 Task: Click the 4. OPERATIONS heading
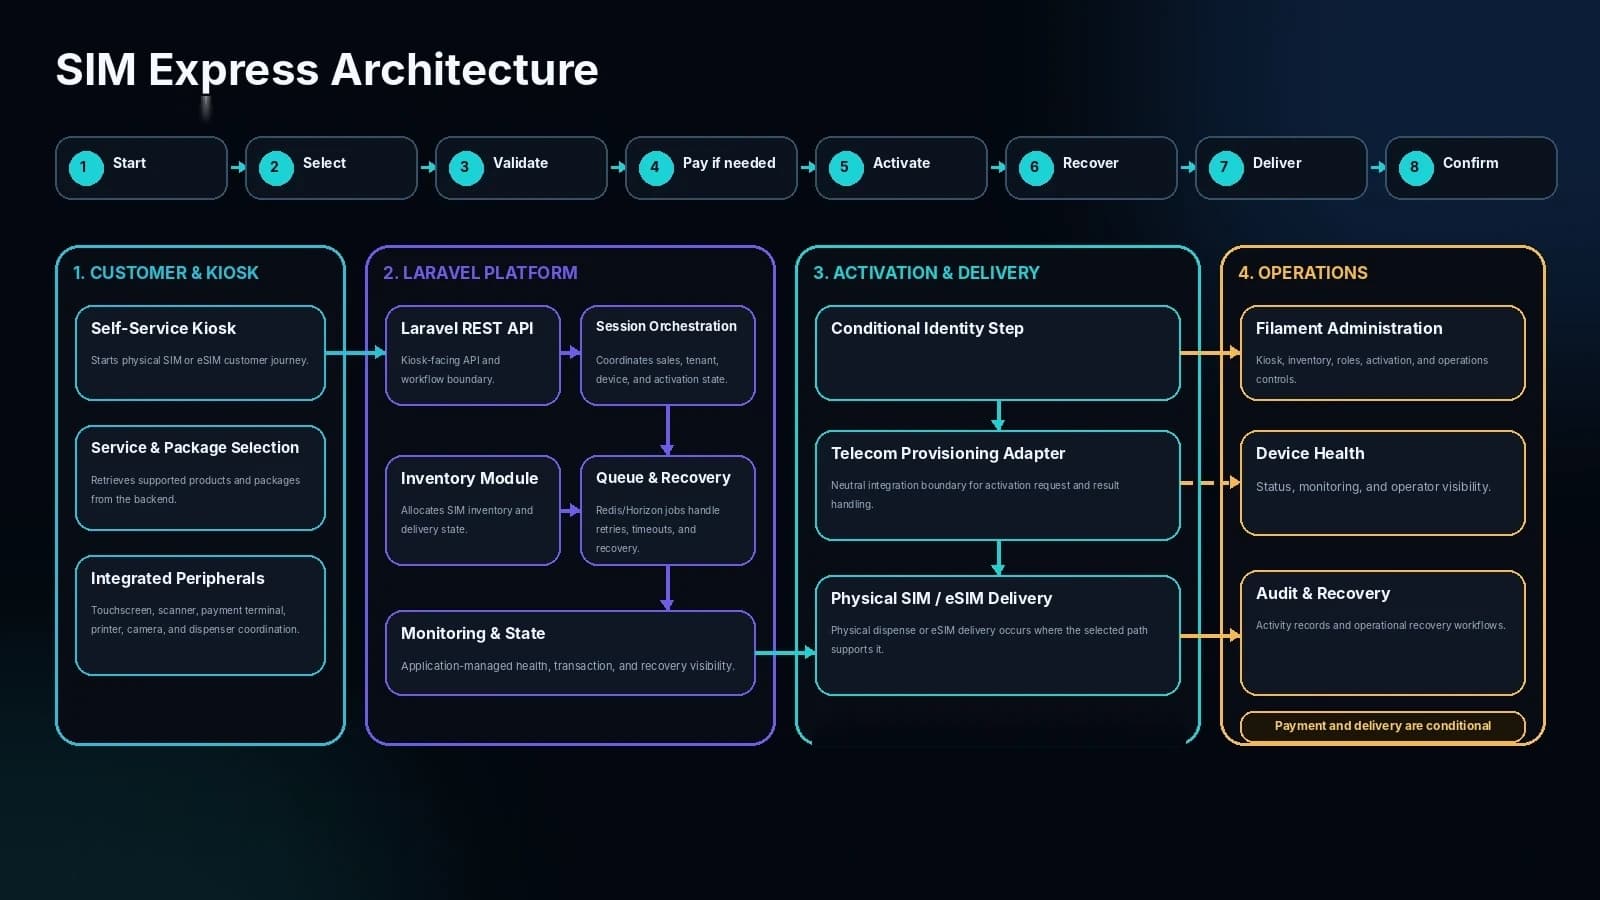click(1303, 273)
